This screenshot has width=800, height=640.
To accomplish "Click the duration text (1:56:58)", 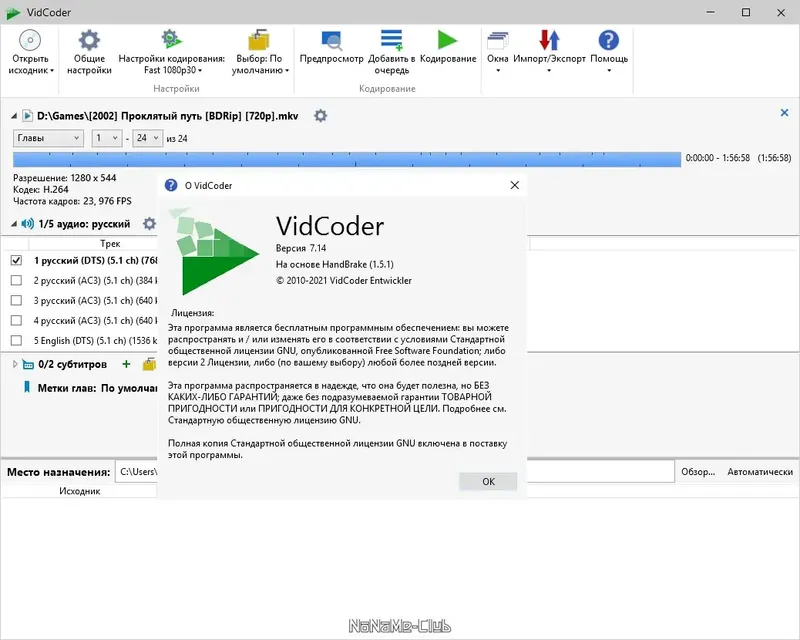I will tap(774, 158).
